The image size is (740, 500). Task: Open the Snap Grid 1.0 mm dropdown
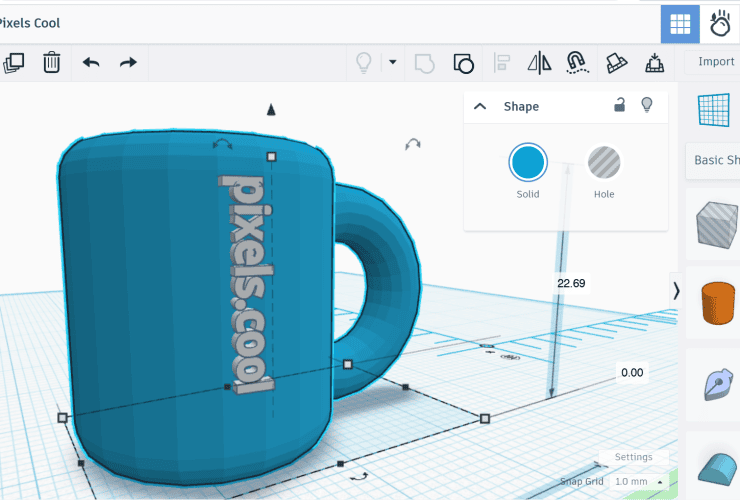coord(639,482)
